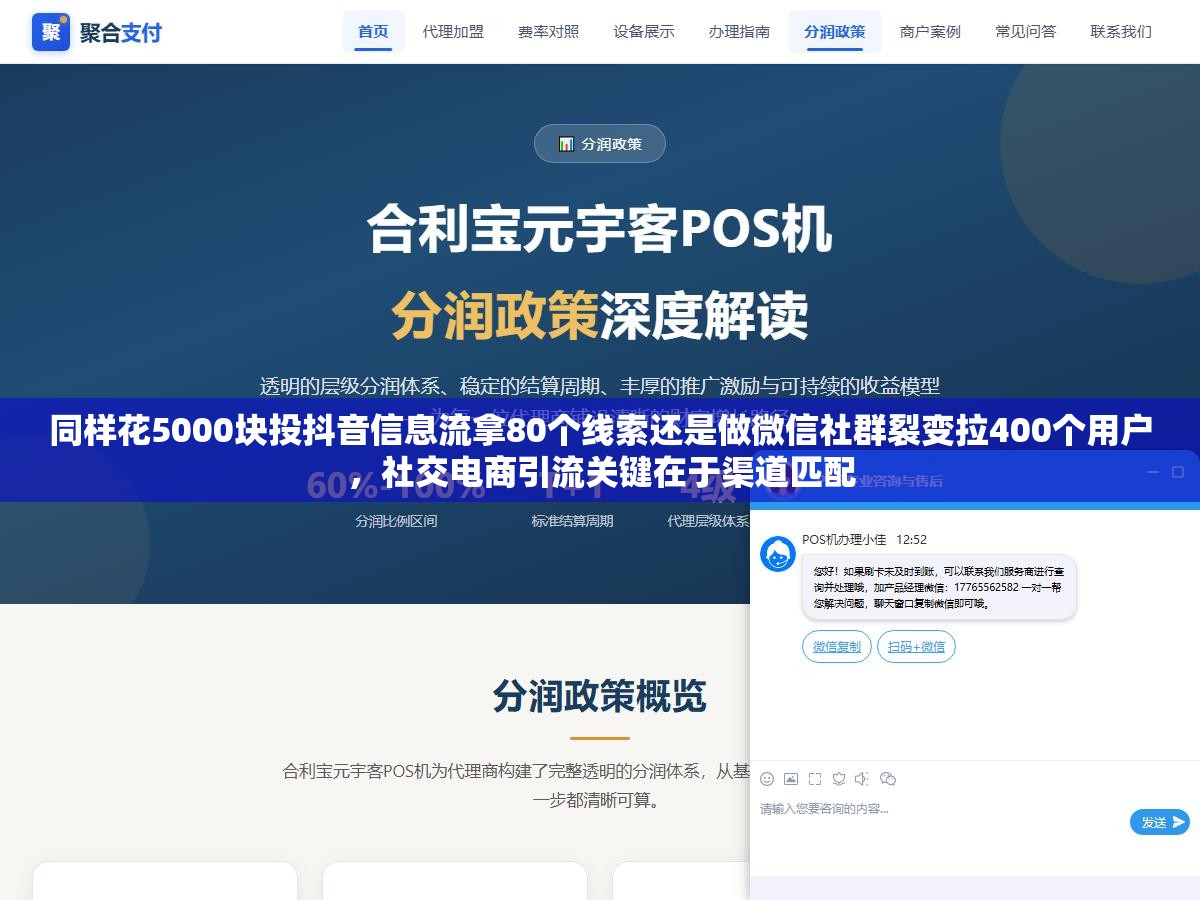Click the 合利宝元宇客POS机 hero title

click(600, 229)
